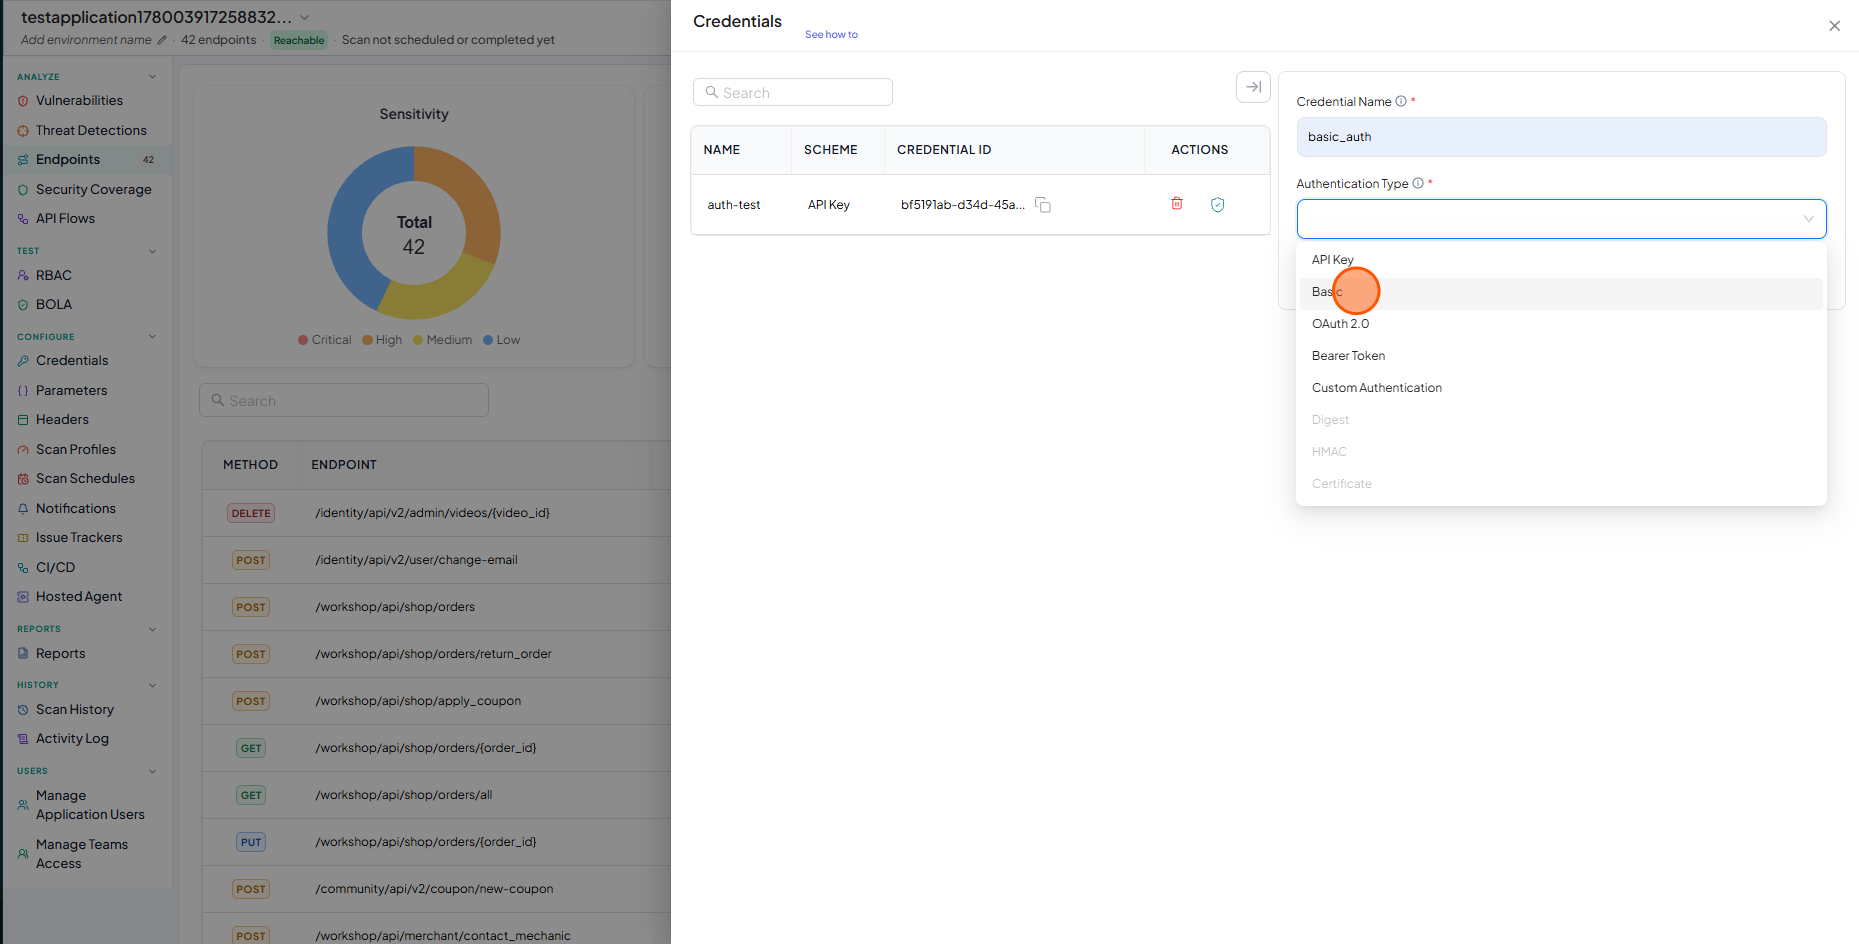Select OAuth 2.0 authentication type
The height and width of the screenshot is (944, 1859).
pos(1561,324)
